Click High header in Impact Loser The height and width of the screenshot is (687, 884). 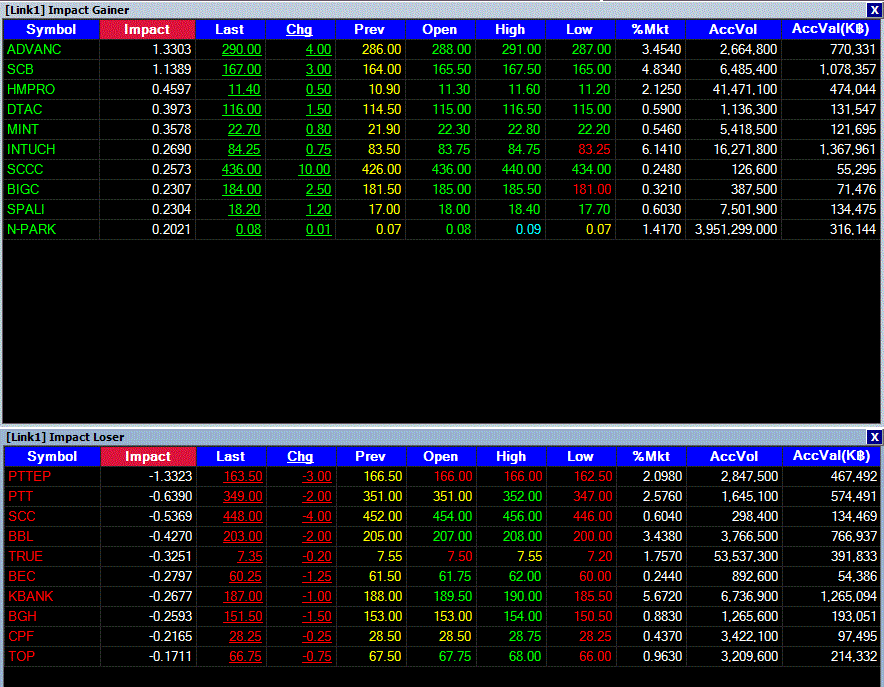pyautogui.click(x=511, y=456)
